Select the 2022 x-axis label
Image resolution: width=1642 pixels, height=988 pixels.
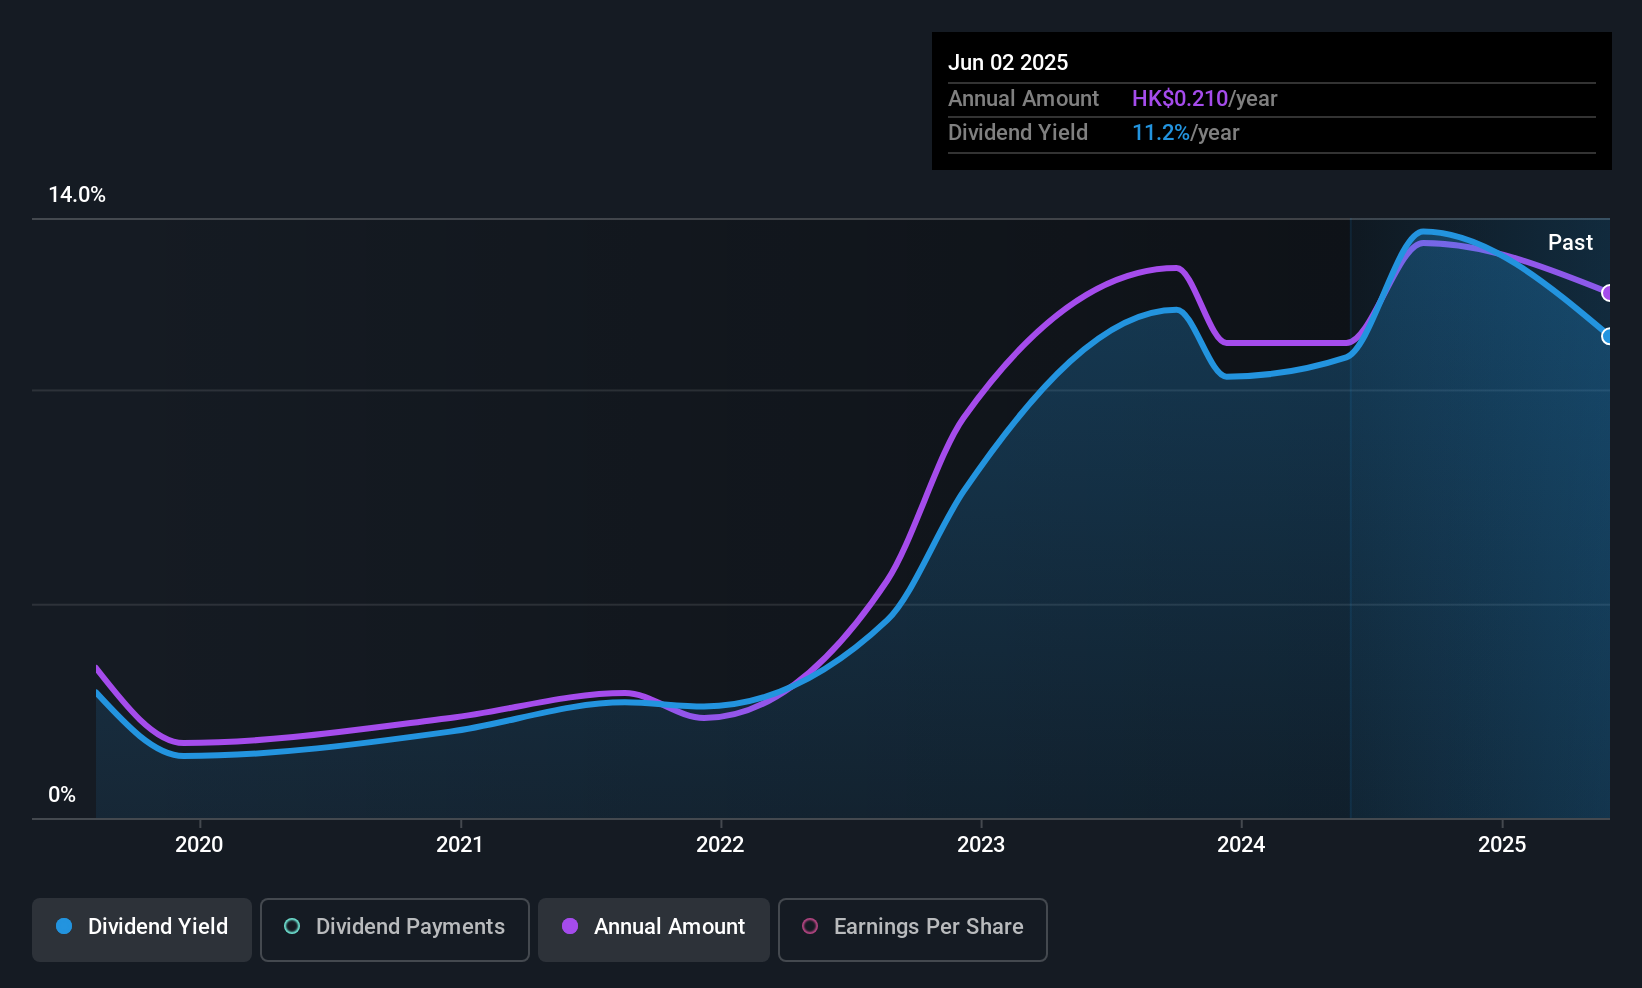(720, 844)
